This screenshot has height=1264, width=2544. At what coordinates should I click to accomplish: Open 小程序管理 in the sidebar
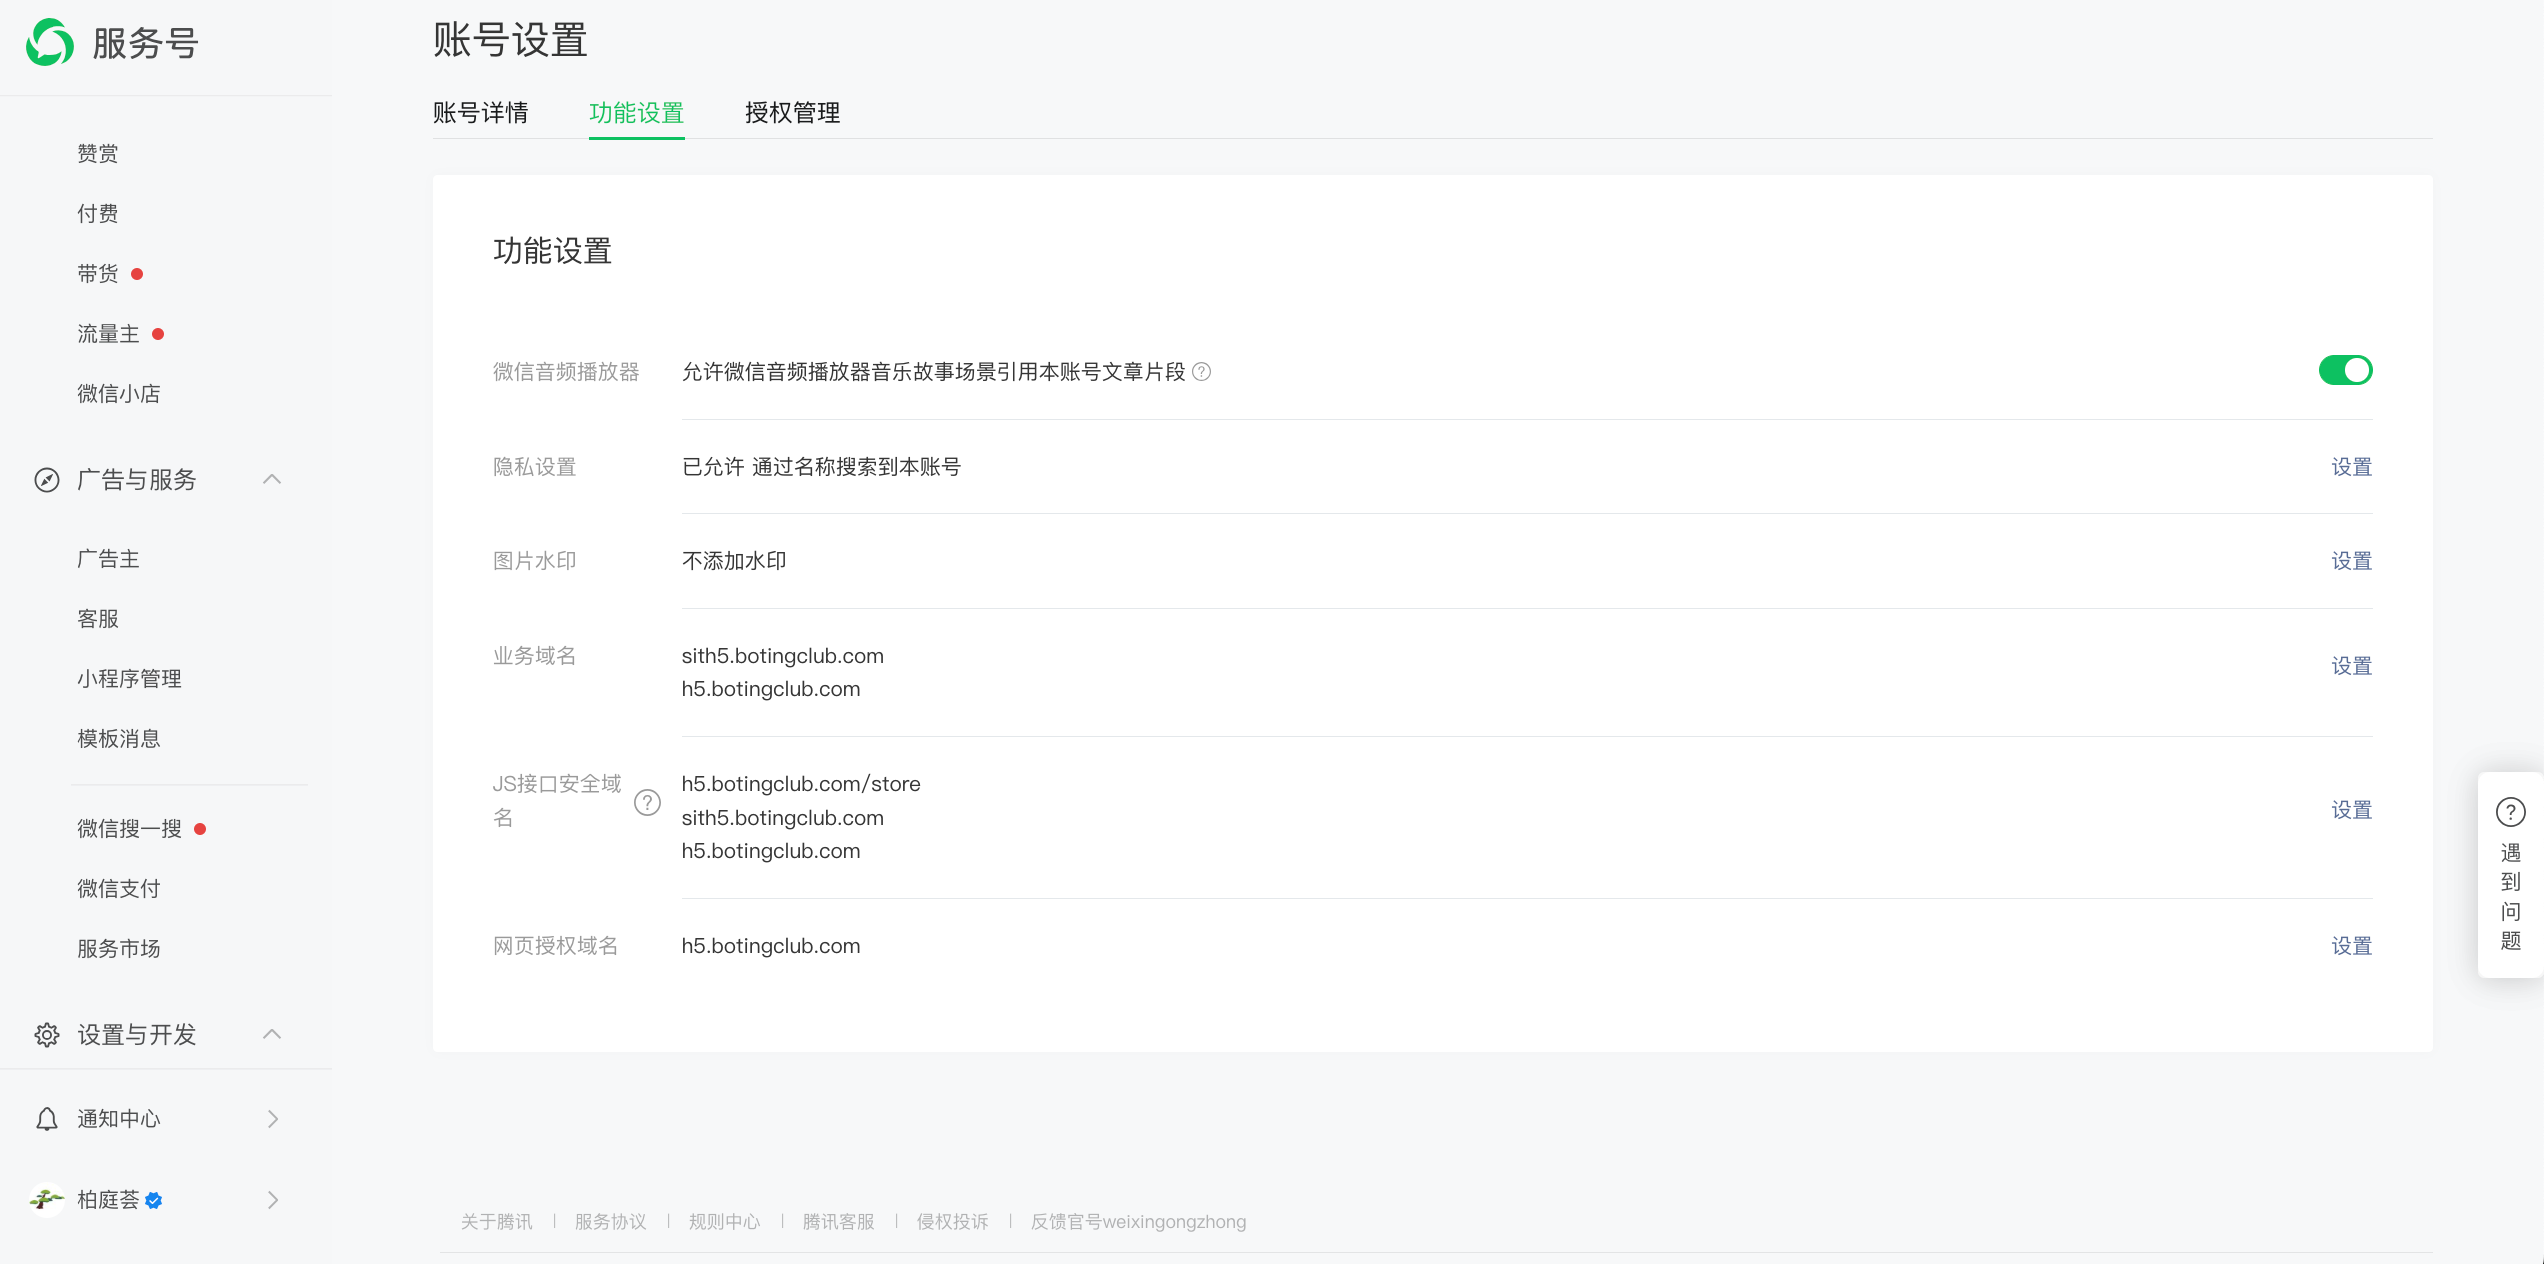tap(129, 679)
